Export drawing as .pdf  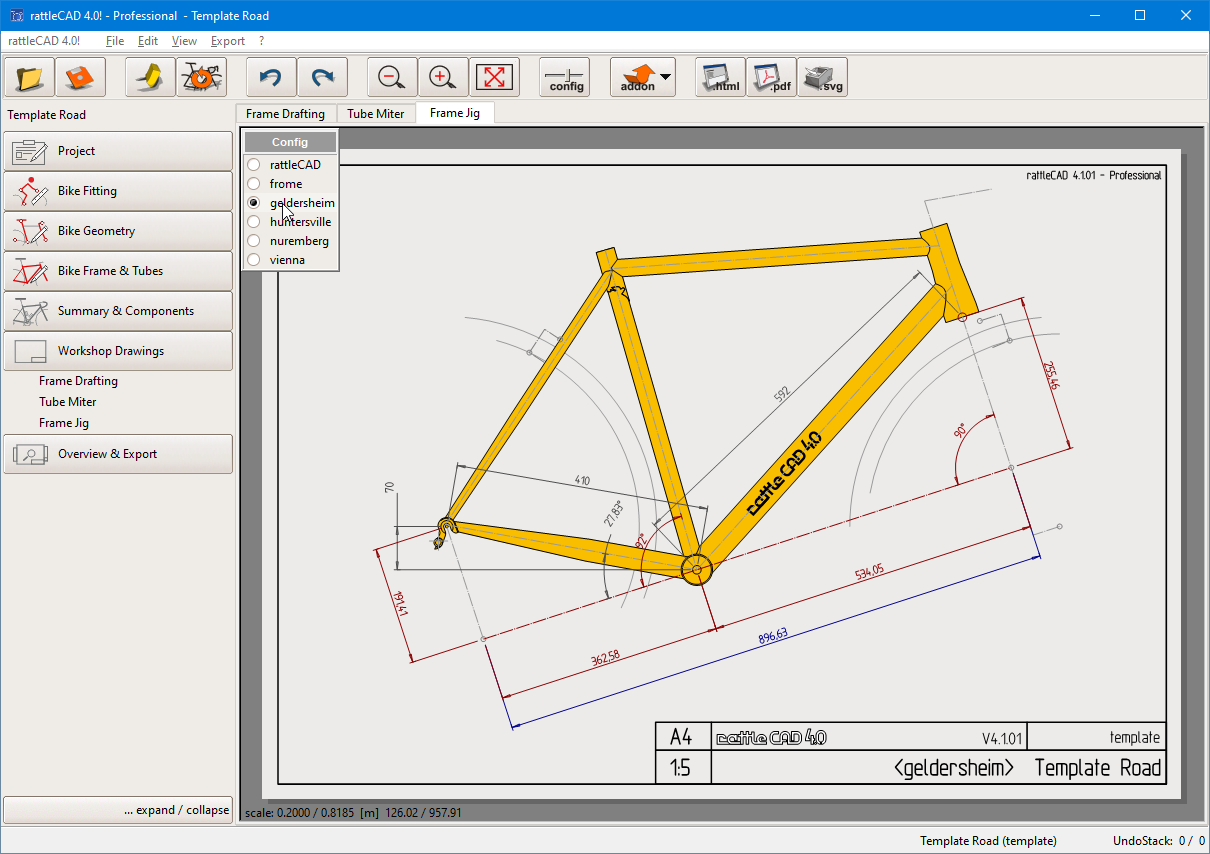771,77
